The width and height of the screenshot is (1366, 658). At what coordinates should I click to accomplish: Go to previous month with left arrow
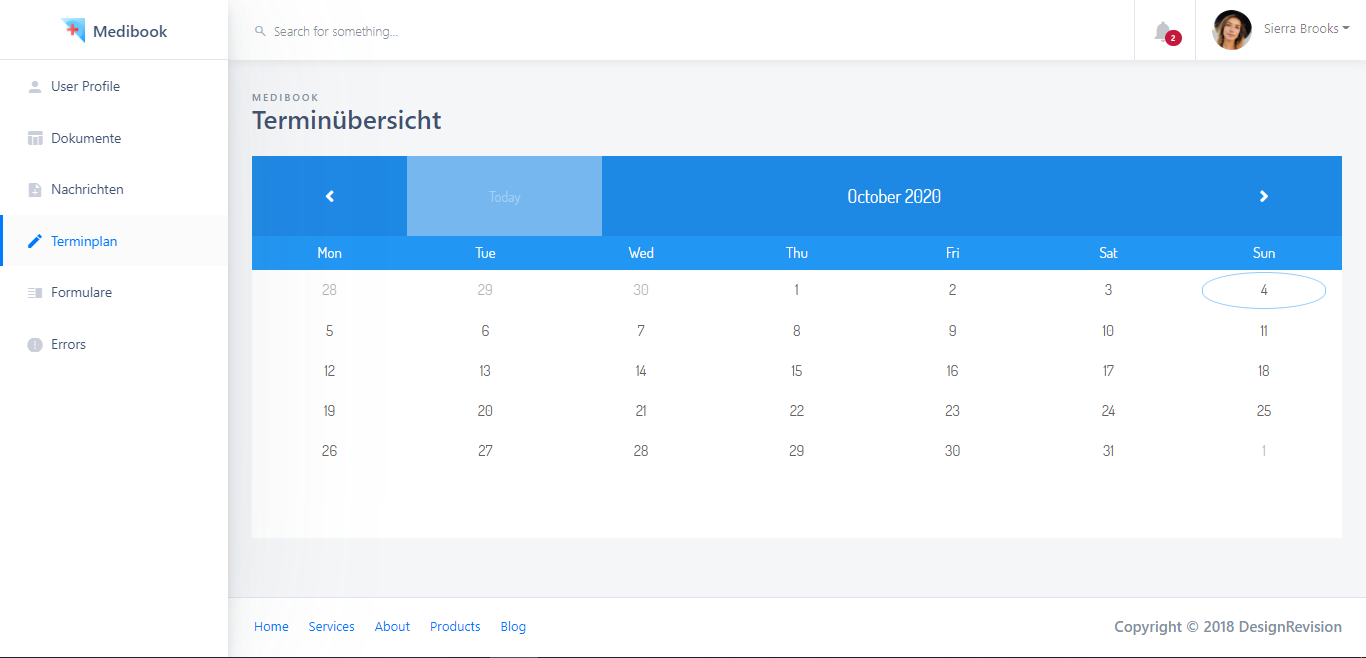(x=330, y=196)
